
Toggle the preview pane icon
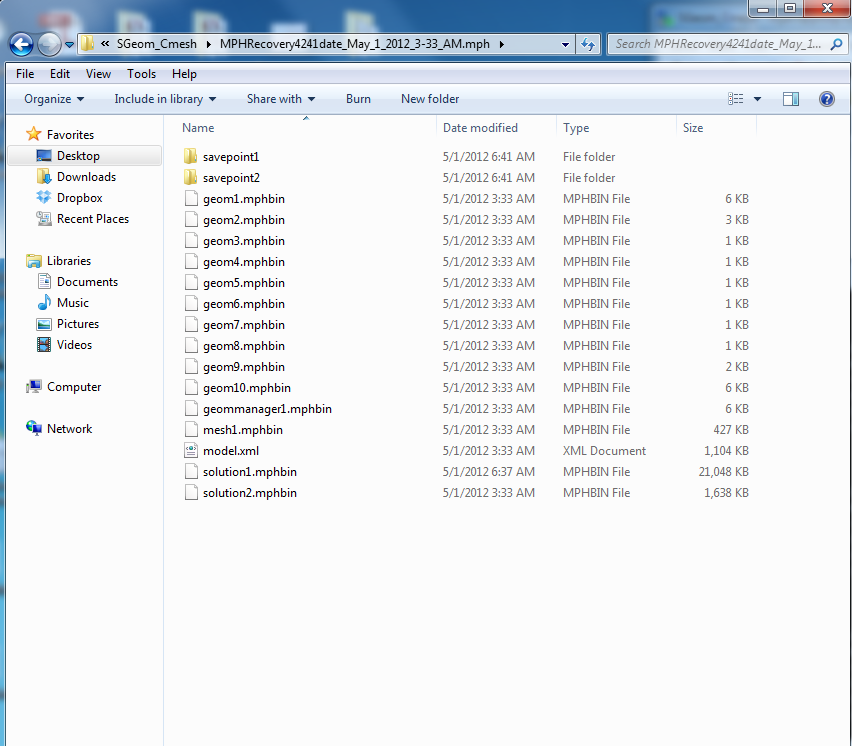(x=791, y=99)
